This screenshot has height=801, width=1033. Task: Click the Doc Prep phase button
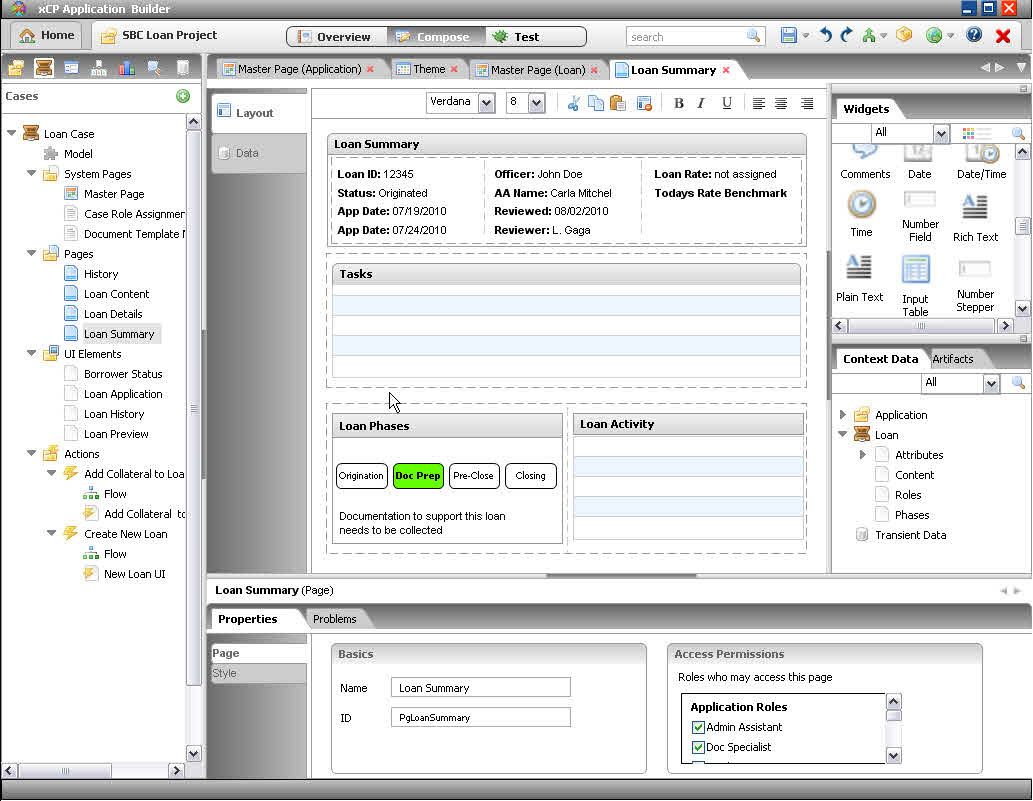tap(418, 476)
